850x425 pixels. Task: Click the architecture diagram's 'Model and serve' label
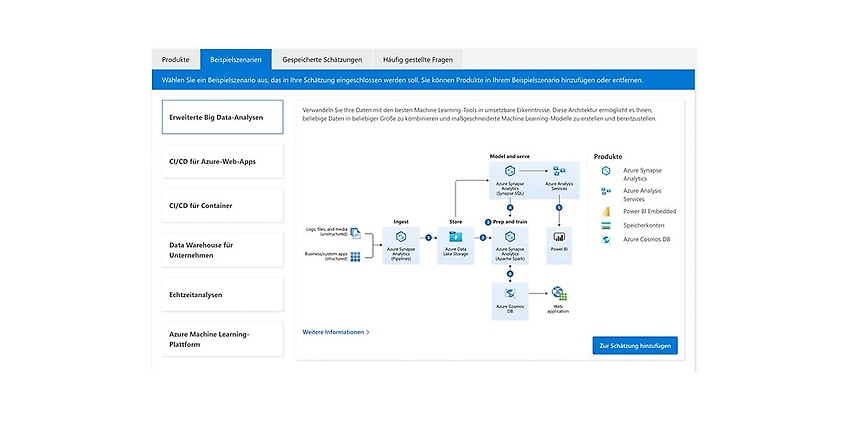(x=510, y=156)
